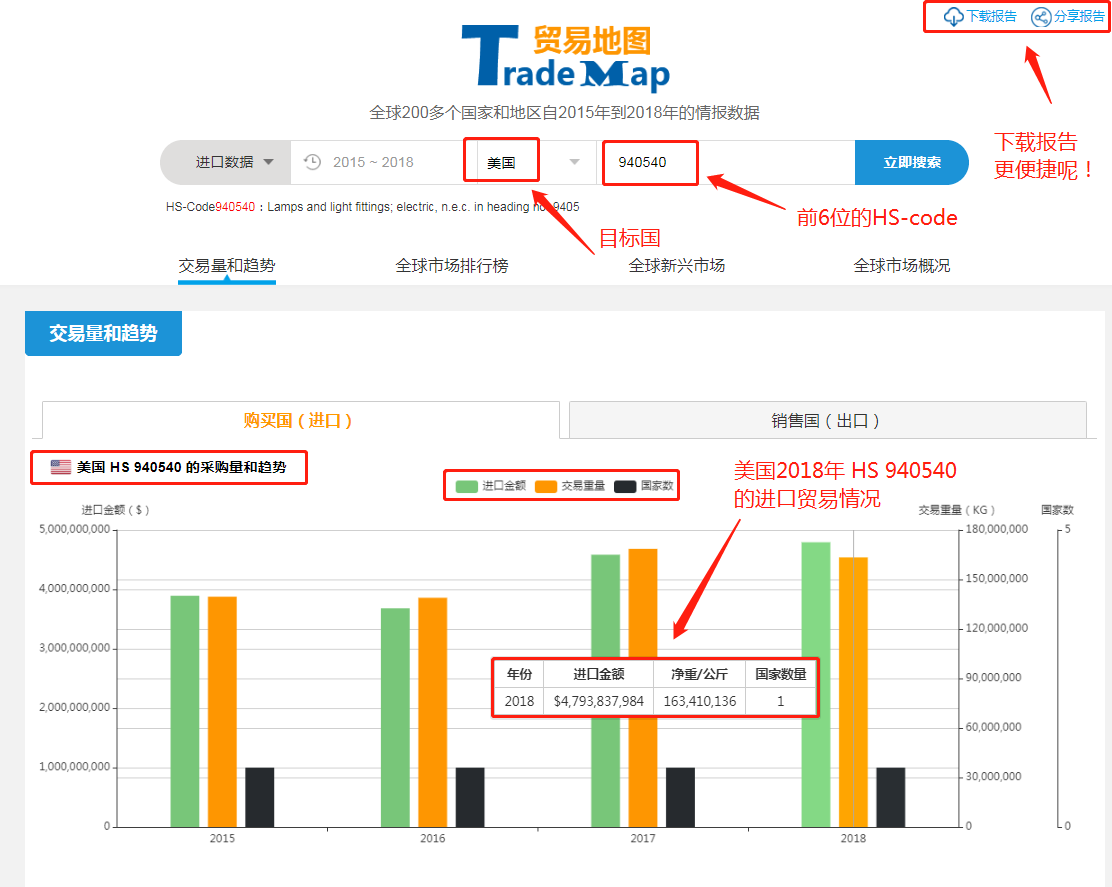Click the Trade Map logo

tap(565, 58)
